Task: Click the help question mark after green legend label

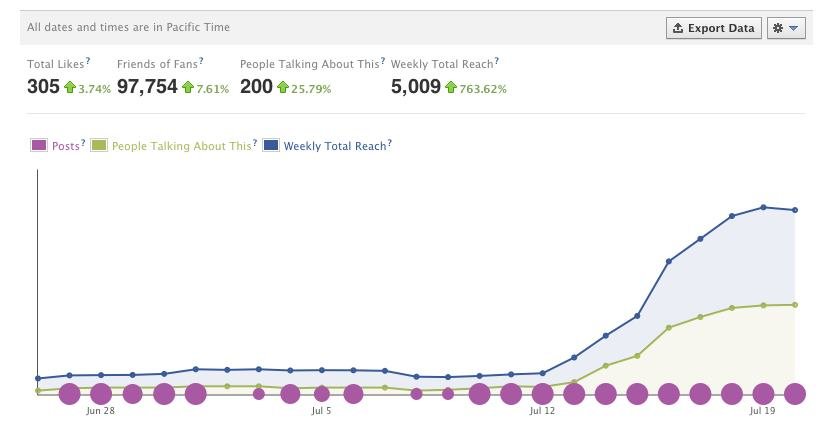Action: point(254,144)
